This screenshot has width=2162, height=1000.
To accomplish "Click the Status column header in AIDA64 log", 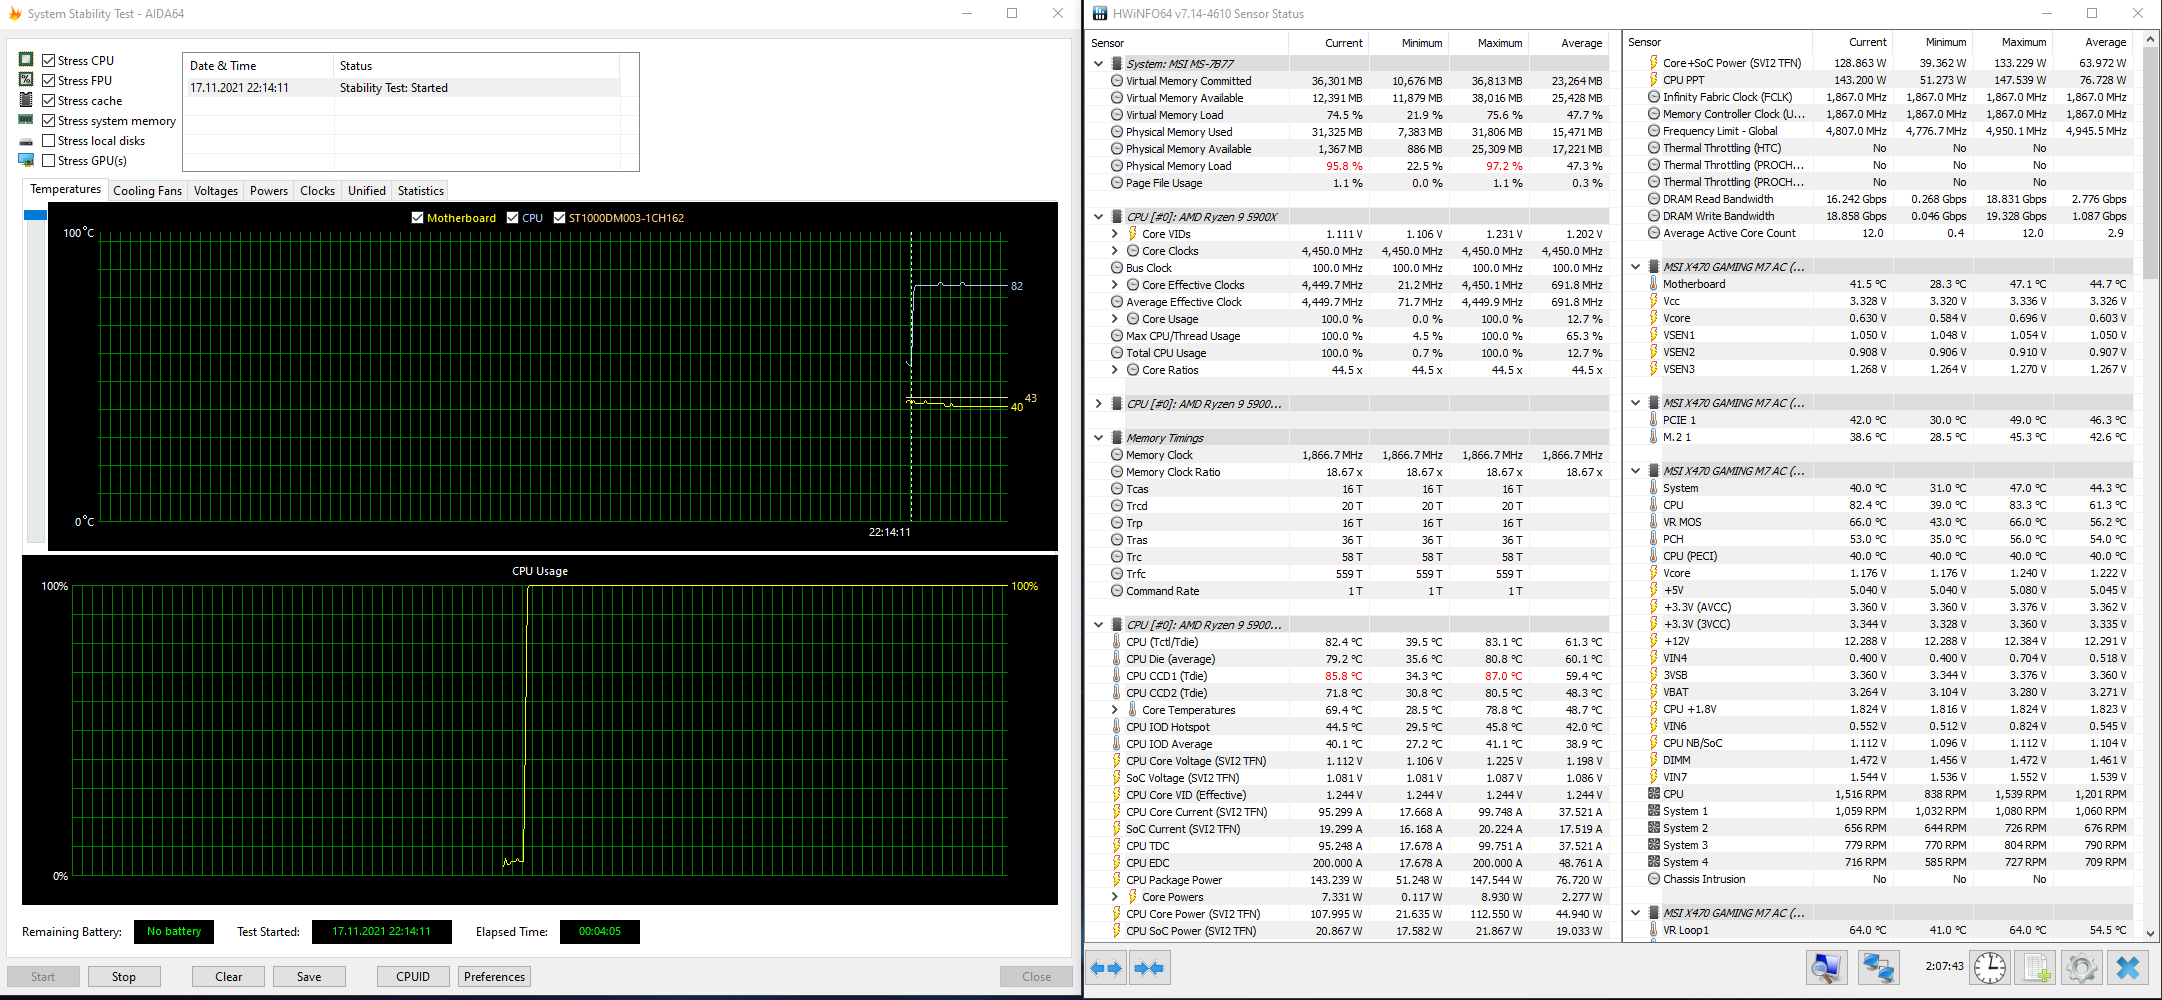I will tap(476, 66).
